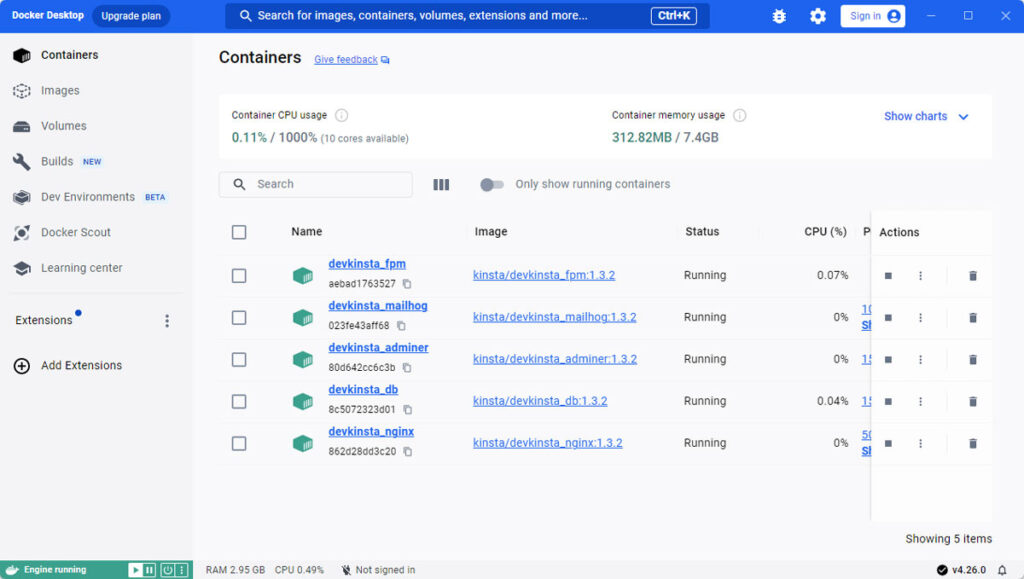Open the bug report icon
This screenshot has height=579, width=1024.
tap(779, 16)
